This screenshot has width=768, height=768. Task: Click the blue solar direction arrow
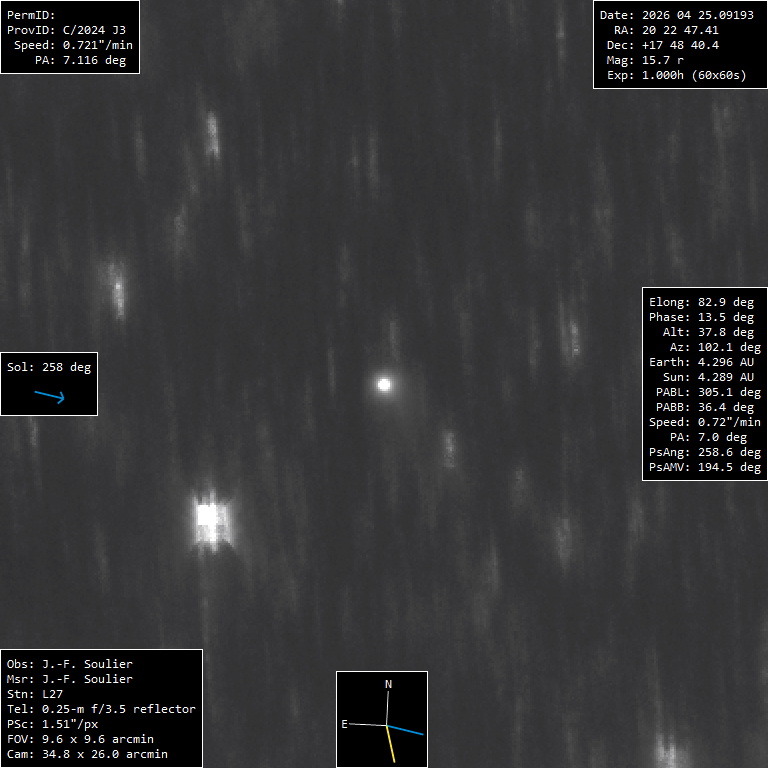click(49, 396)
